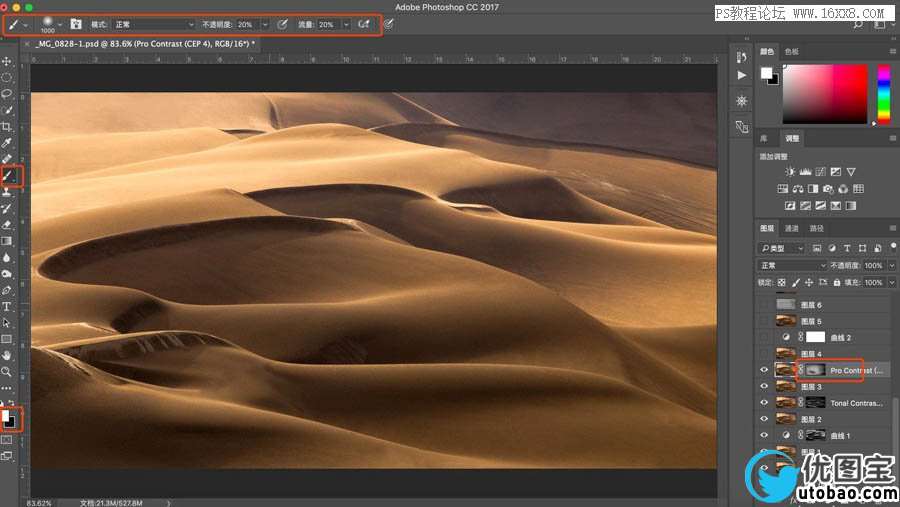Select the Path Selection tool
Screen dimensions: 900x507
coord(7,323)
